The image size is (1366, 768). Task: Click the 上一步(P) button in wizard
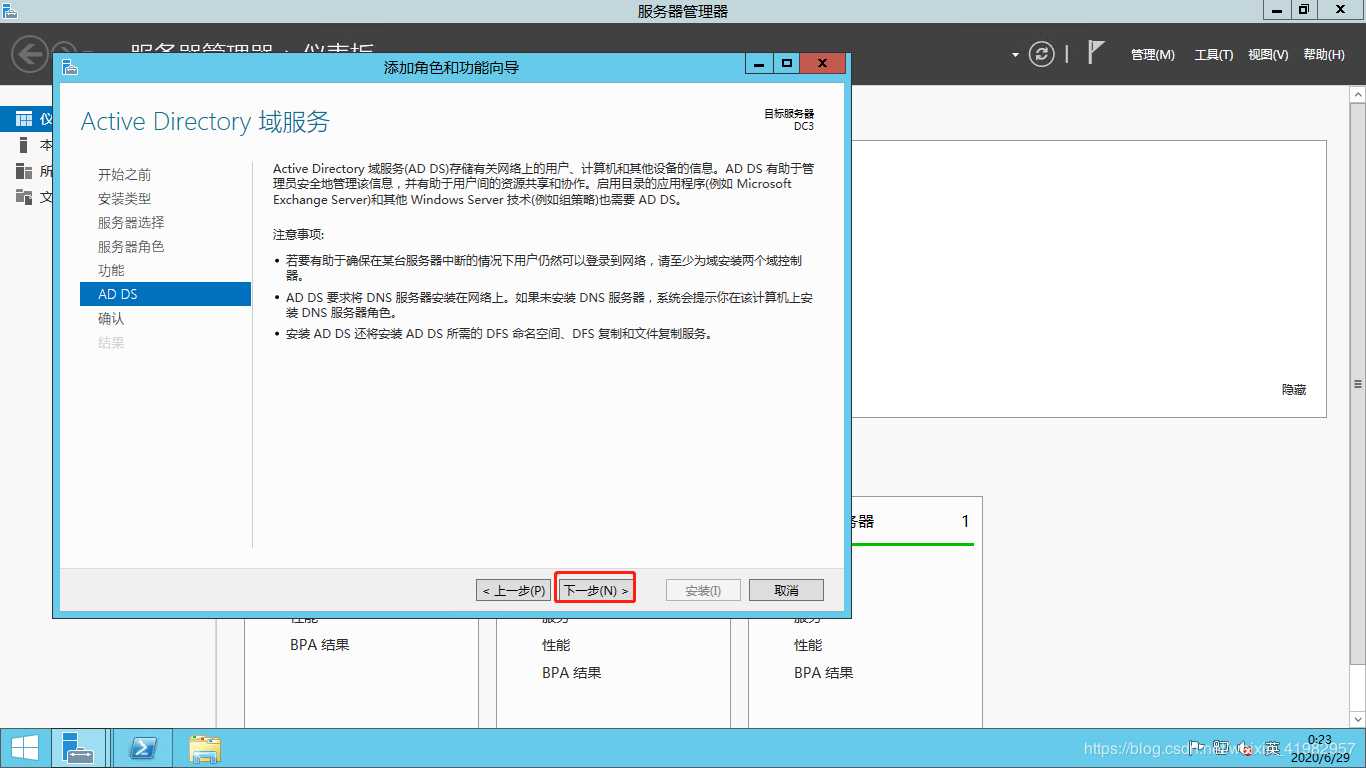point(514,590)
